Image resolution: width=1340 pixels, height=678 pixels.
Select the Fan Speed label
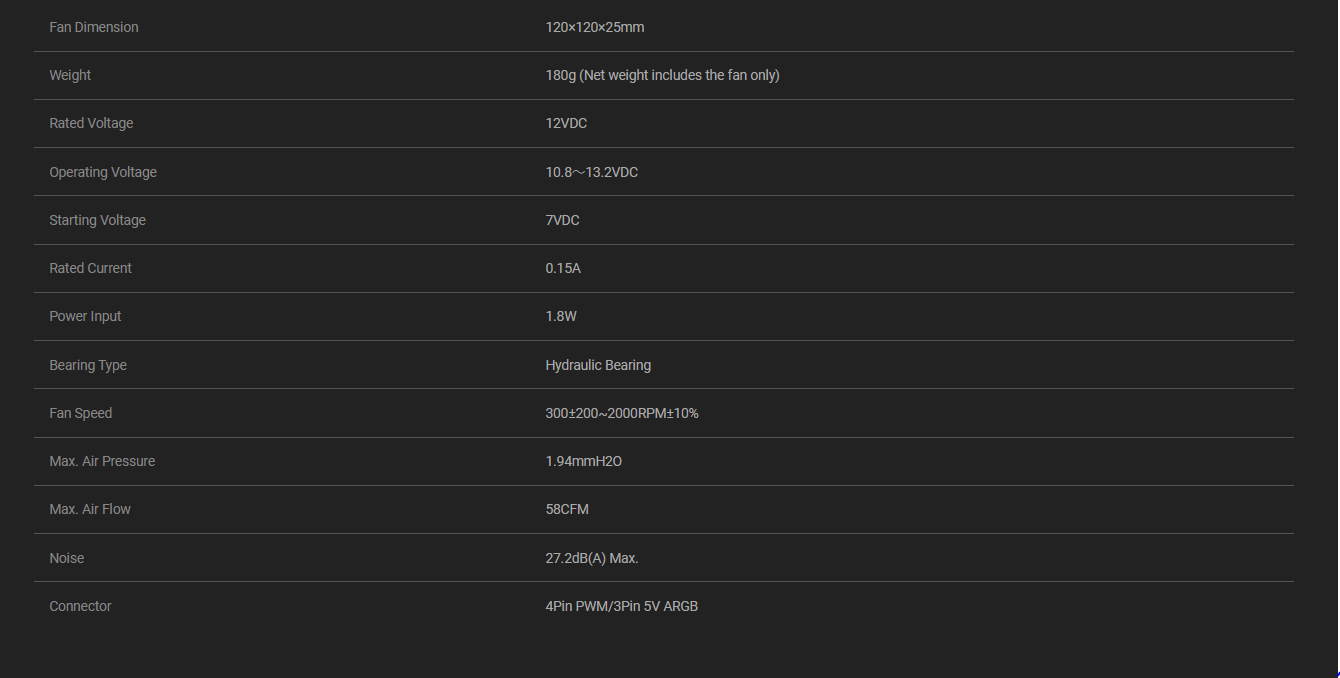click(80, 413)
